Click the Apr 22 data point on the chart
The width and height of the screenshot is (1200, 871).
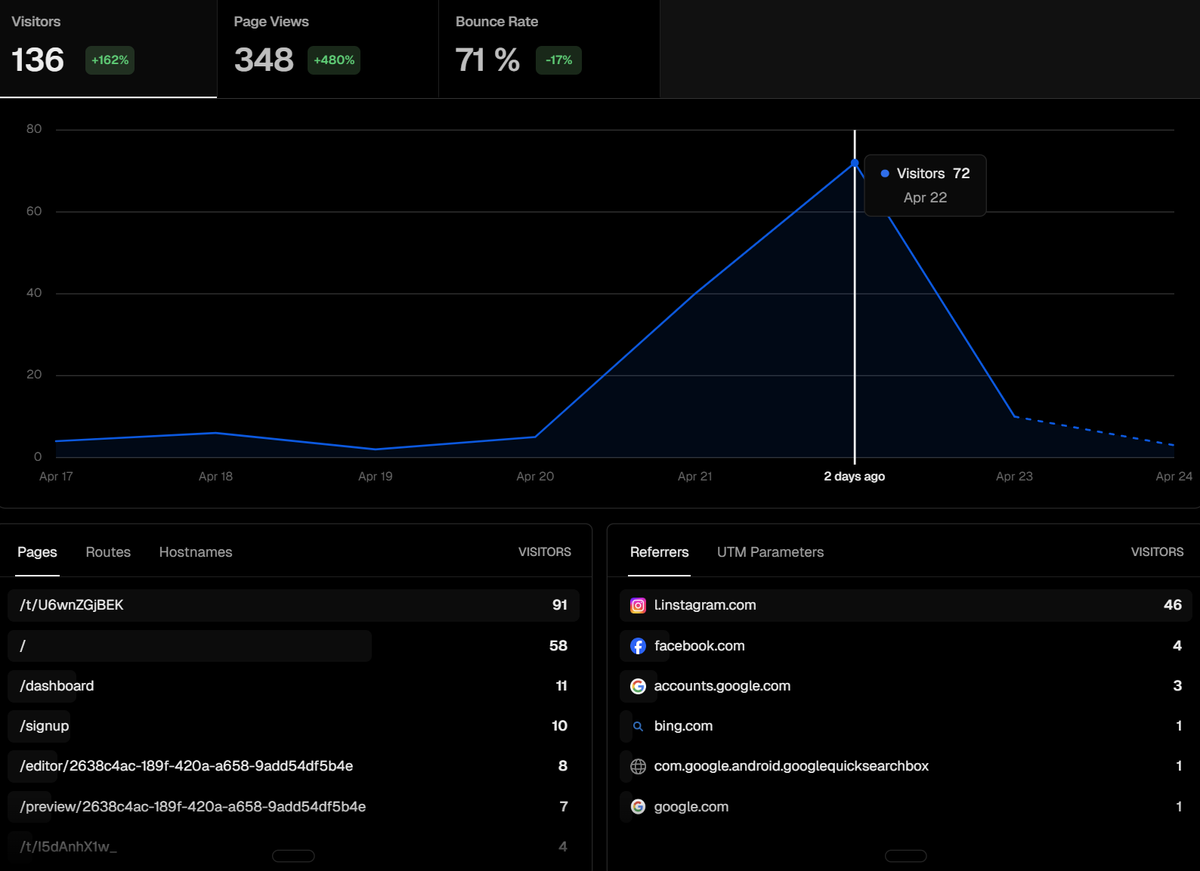click(855, 163)
